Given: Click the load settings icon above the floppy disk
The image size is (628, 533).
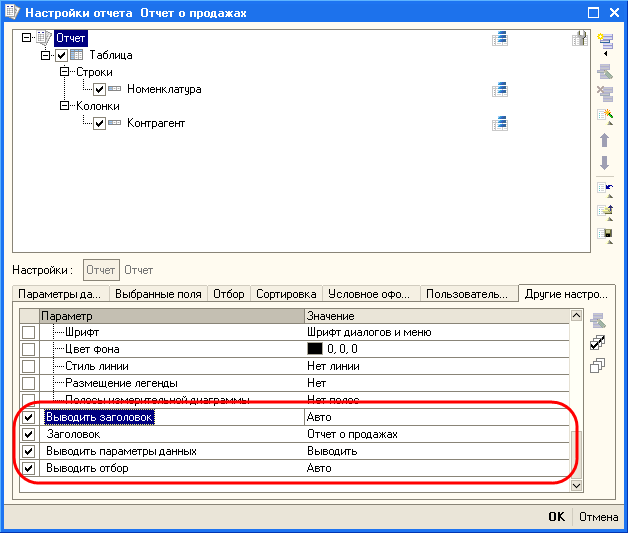Looking at the screenshot, I should point(604,211).
